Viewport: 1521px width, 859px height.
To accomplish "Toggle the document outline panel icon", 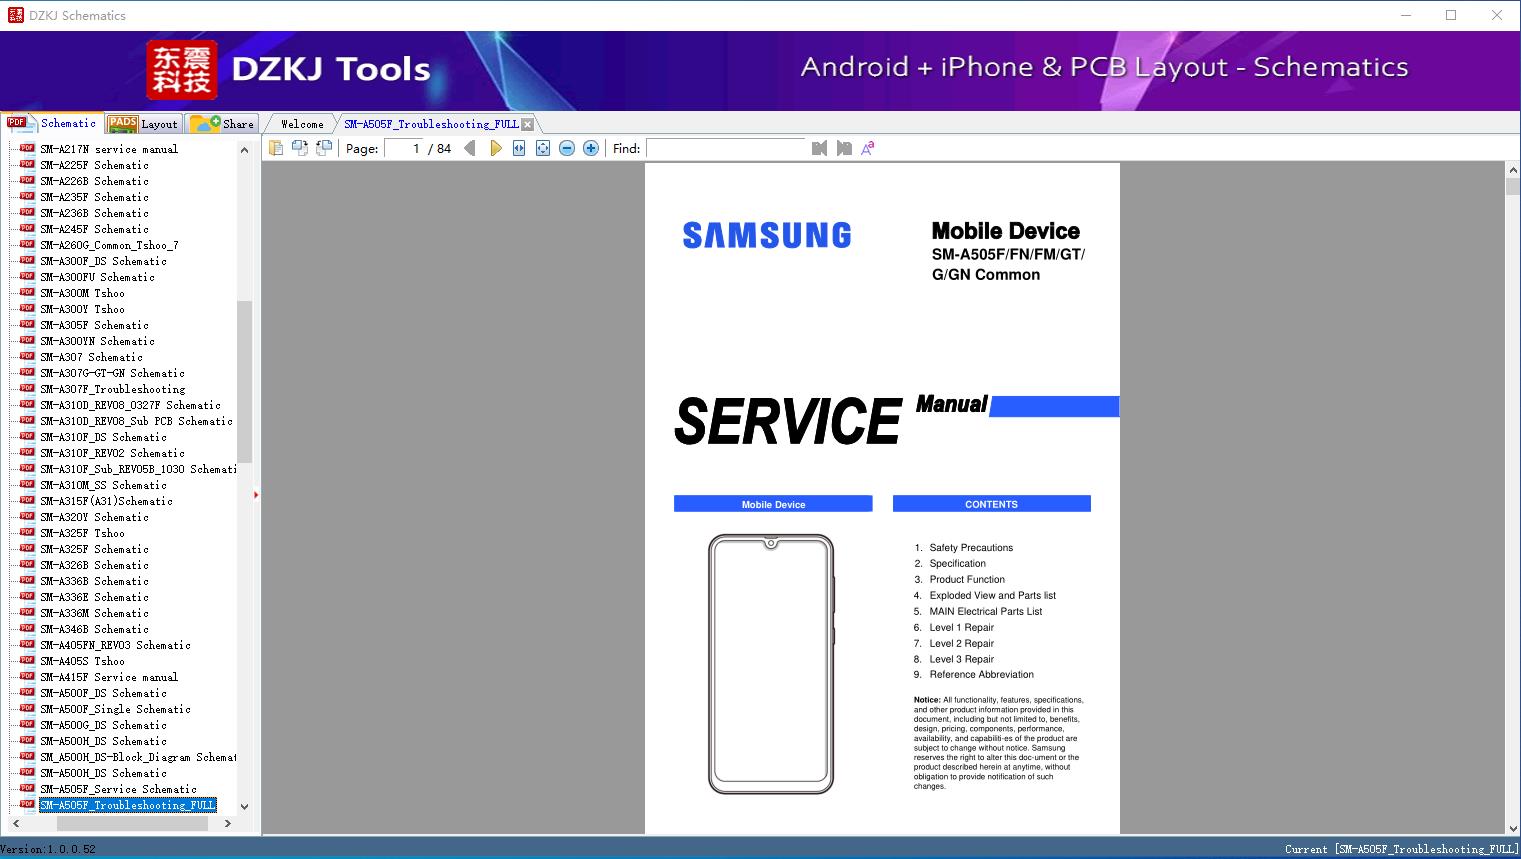I will tap(276, 148).
